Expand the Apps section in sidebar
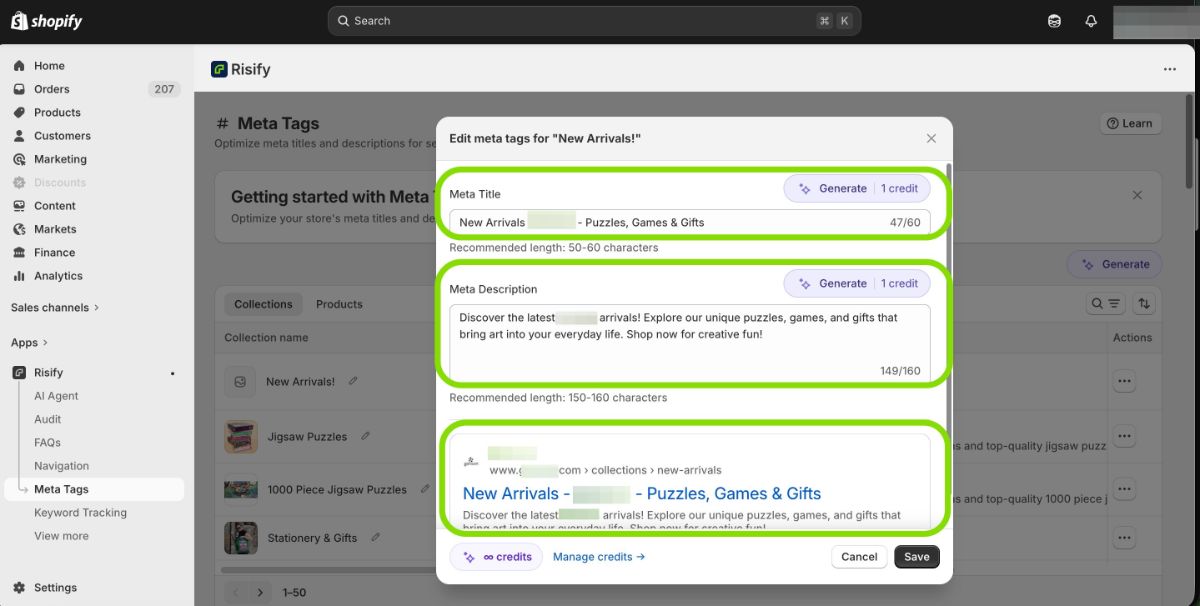This screenshot has height=606, width=1200. pyautogui.click(x=29, y=343)
